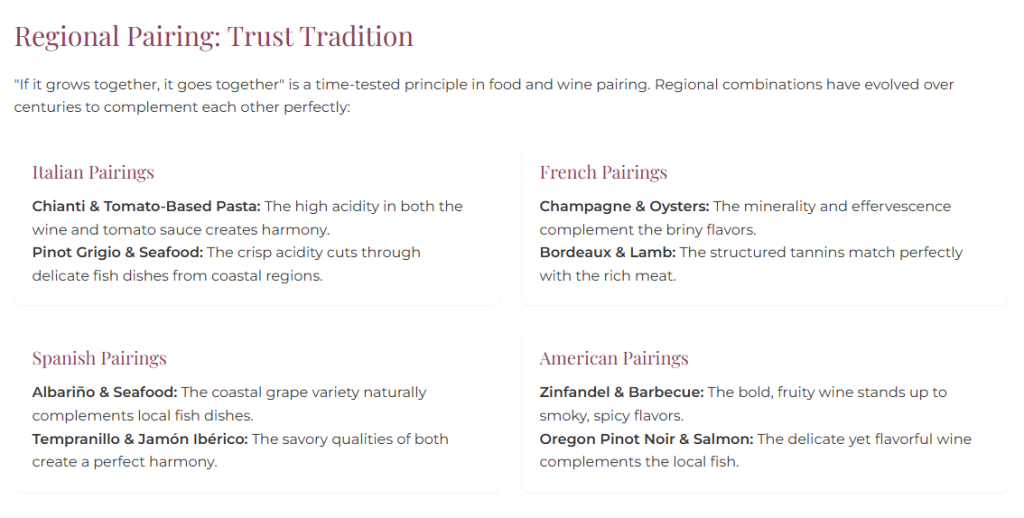Image resolution: width=1024 pixels, height=518 pixels.
Task: Click the text about delicate fish dishes
Action: pyautogui.click(x=177, y=275)
